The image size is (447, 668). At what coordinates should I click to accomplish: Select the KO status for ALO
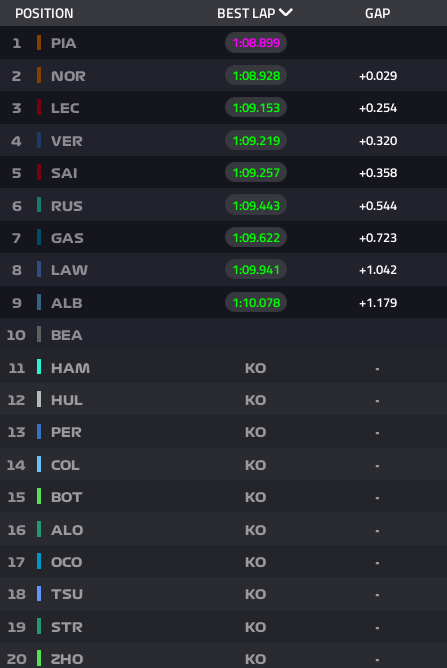click(256, 530)
